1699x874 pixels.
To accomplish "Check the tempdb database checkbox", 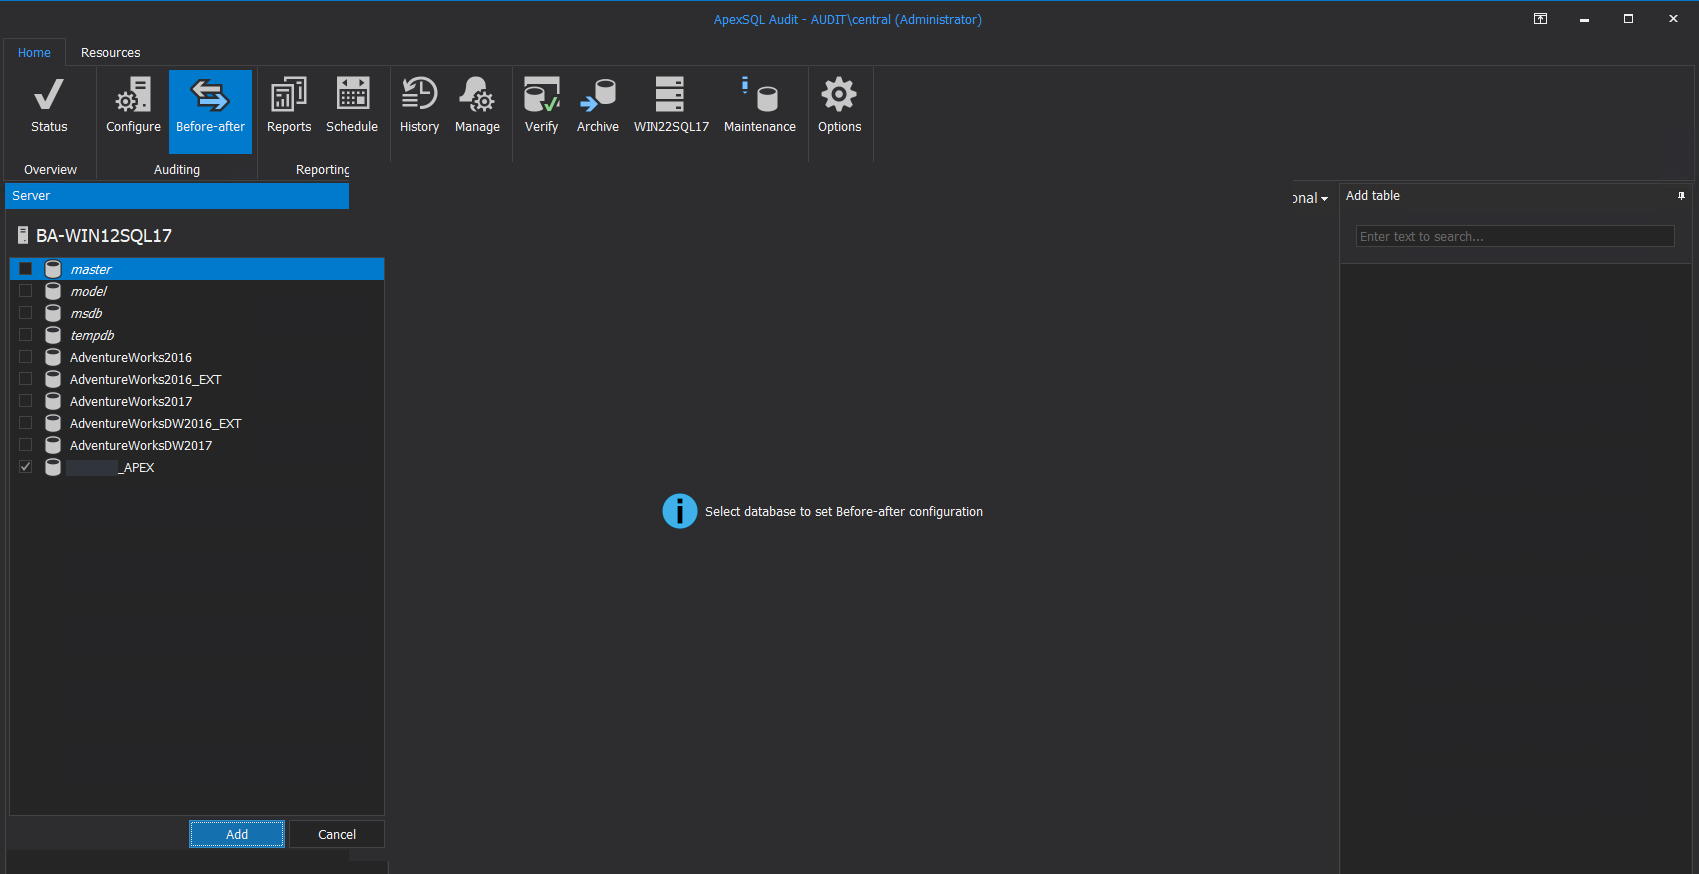I will [x=26, y=335].
